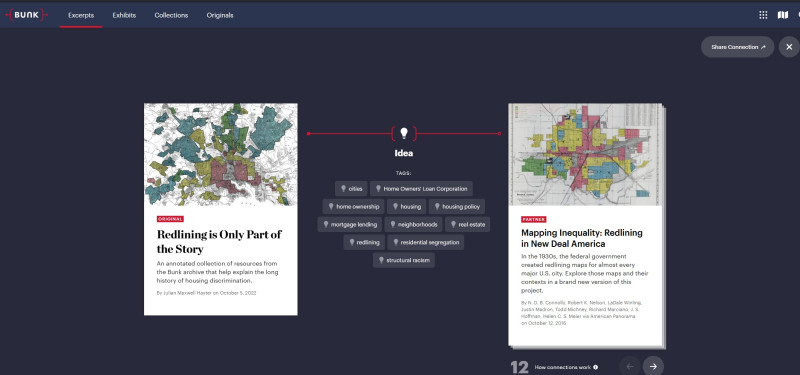Screen dimensions: 800x375
Task: Click the connection count number 12
Action: click(x=519, y=367)
